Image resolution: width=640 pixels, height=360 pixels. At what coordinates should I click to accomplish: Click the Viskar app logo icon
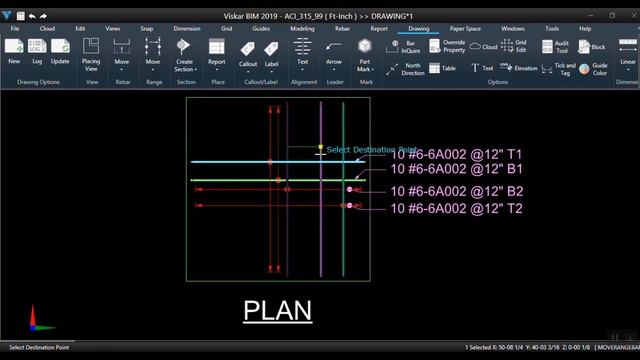(7, 16)
